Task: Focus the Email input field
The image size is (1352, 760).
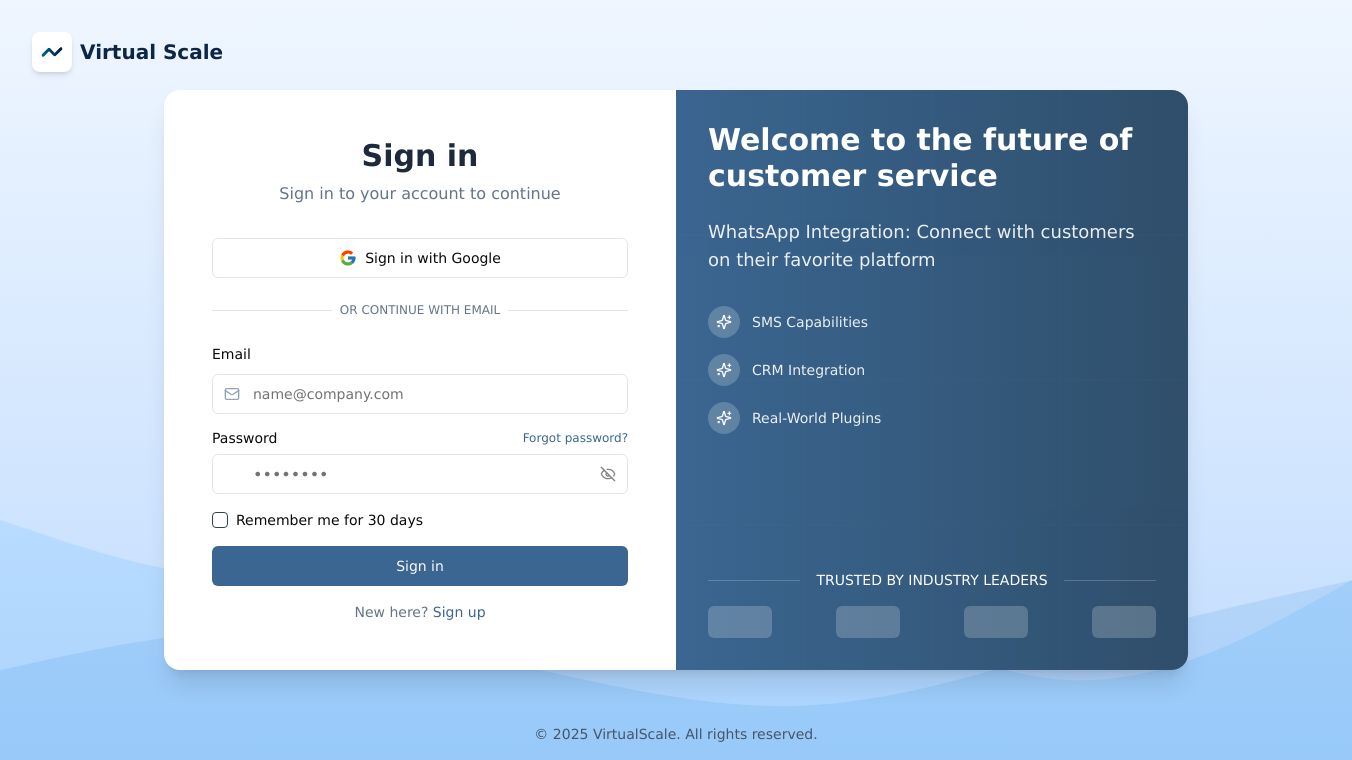Action: tap(430, 394)
